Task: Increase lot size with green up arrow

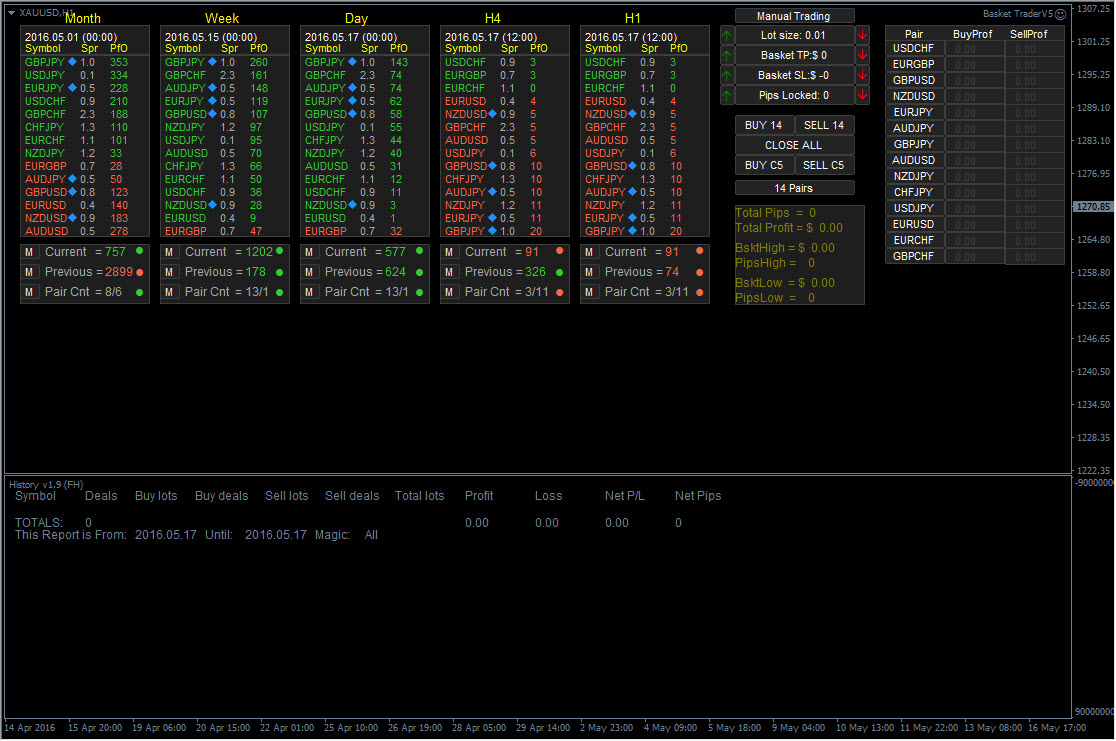Action: 727,35
